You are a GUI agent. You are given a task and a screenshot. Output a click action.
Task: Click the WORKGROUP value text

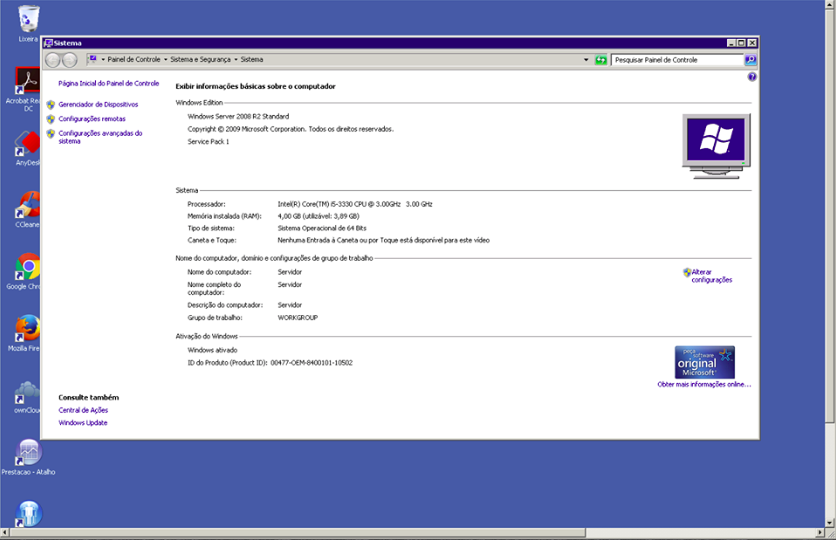[x=298, y=318]
